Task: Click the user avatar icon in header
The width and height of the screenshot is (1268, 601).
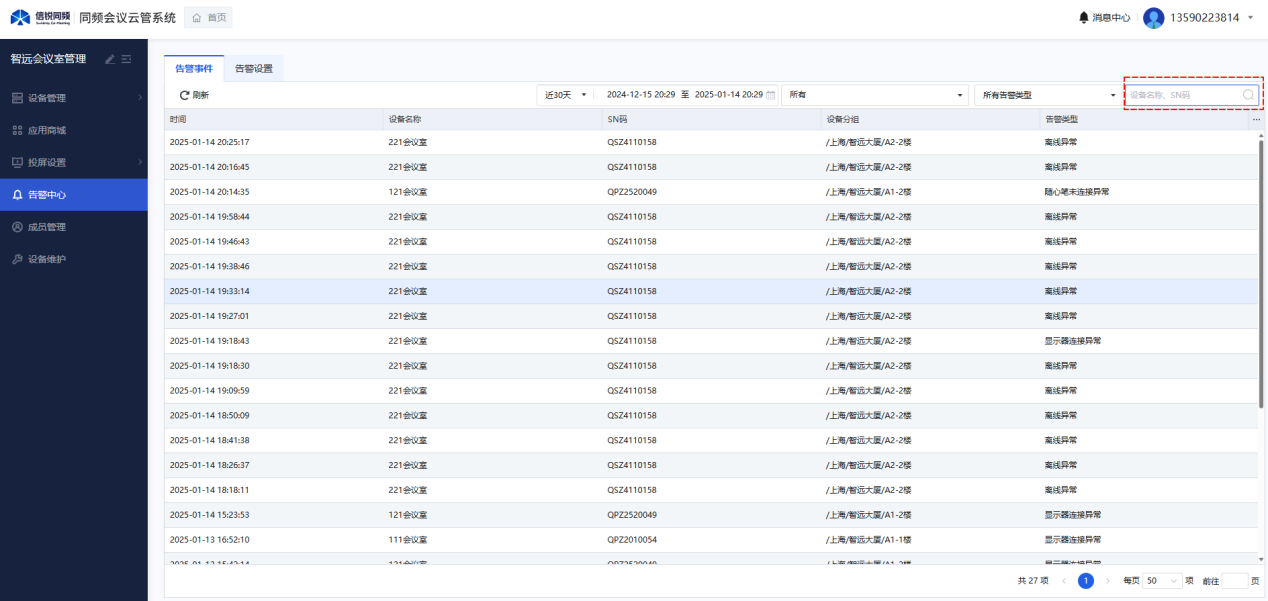Action: 1153,18
